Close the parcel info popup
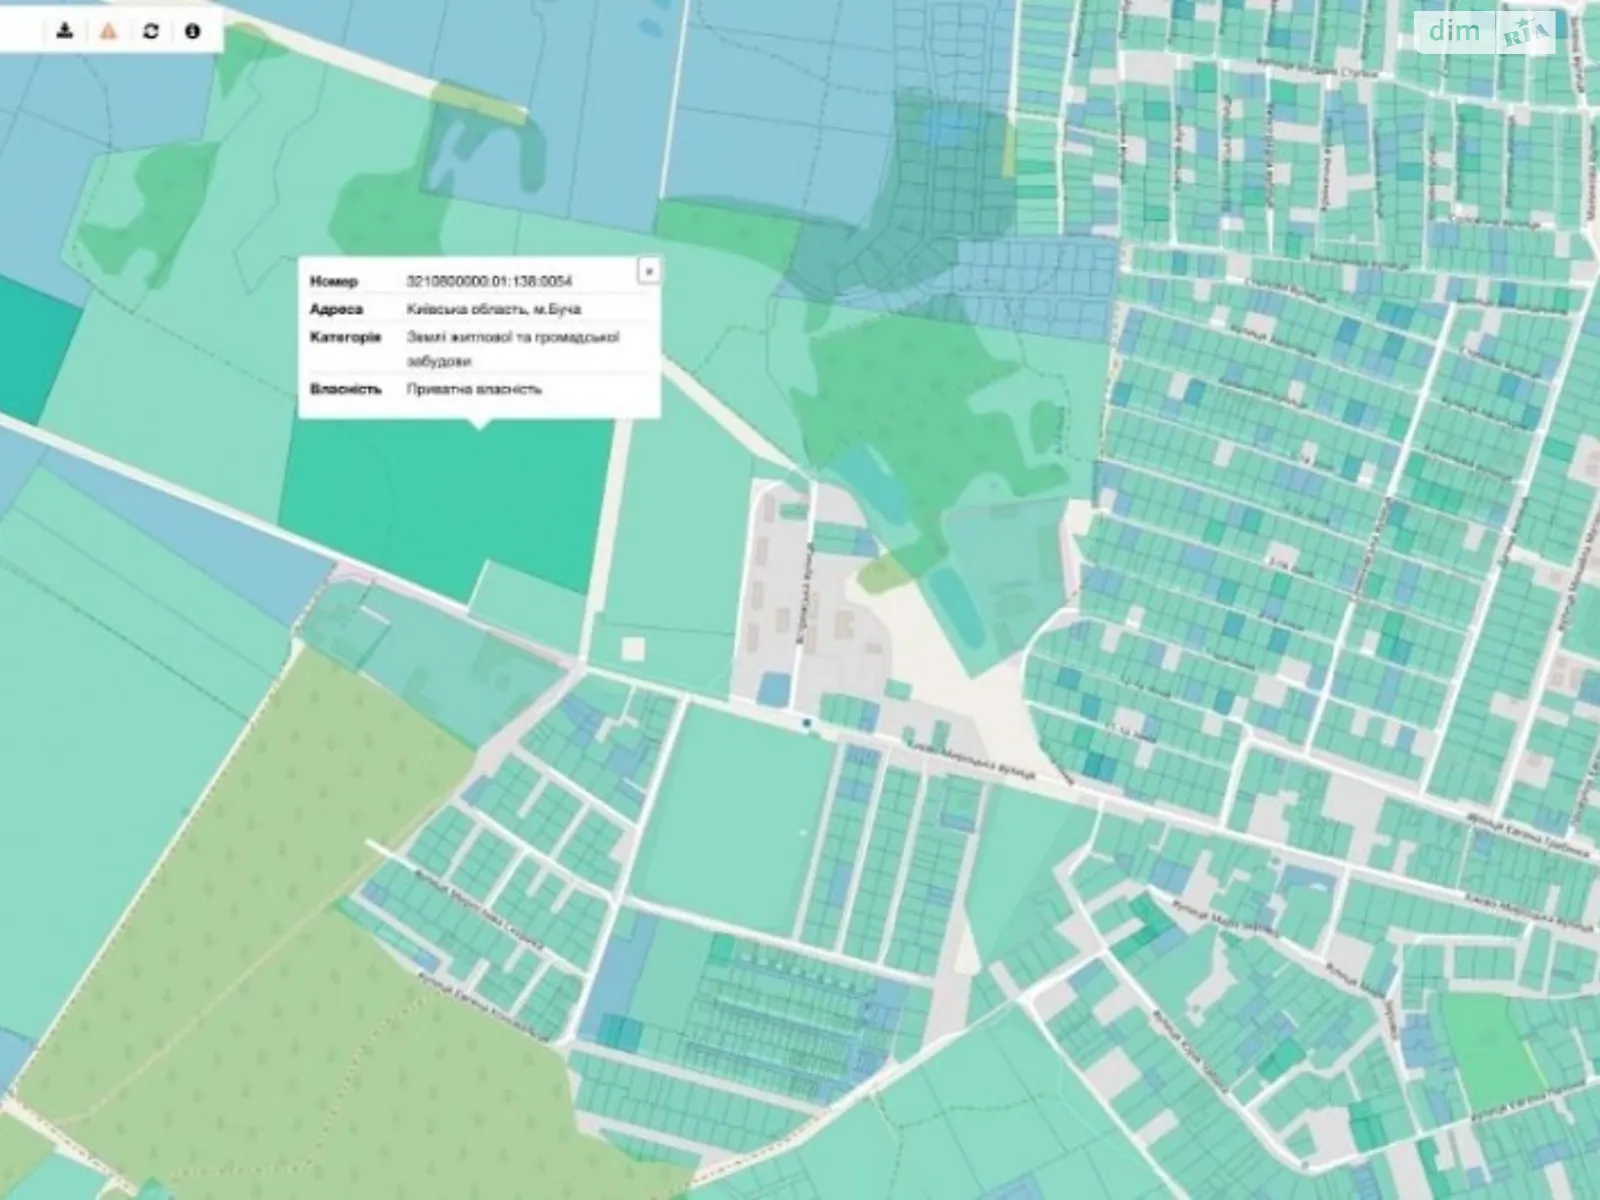Image resolution: width=1600 pixels, height=1200 pixels. click(x=649, y=271)
